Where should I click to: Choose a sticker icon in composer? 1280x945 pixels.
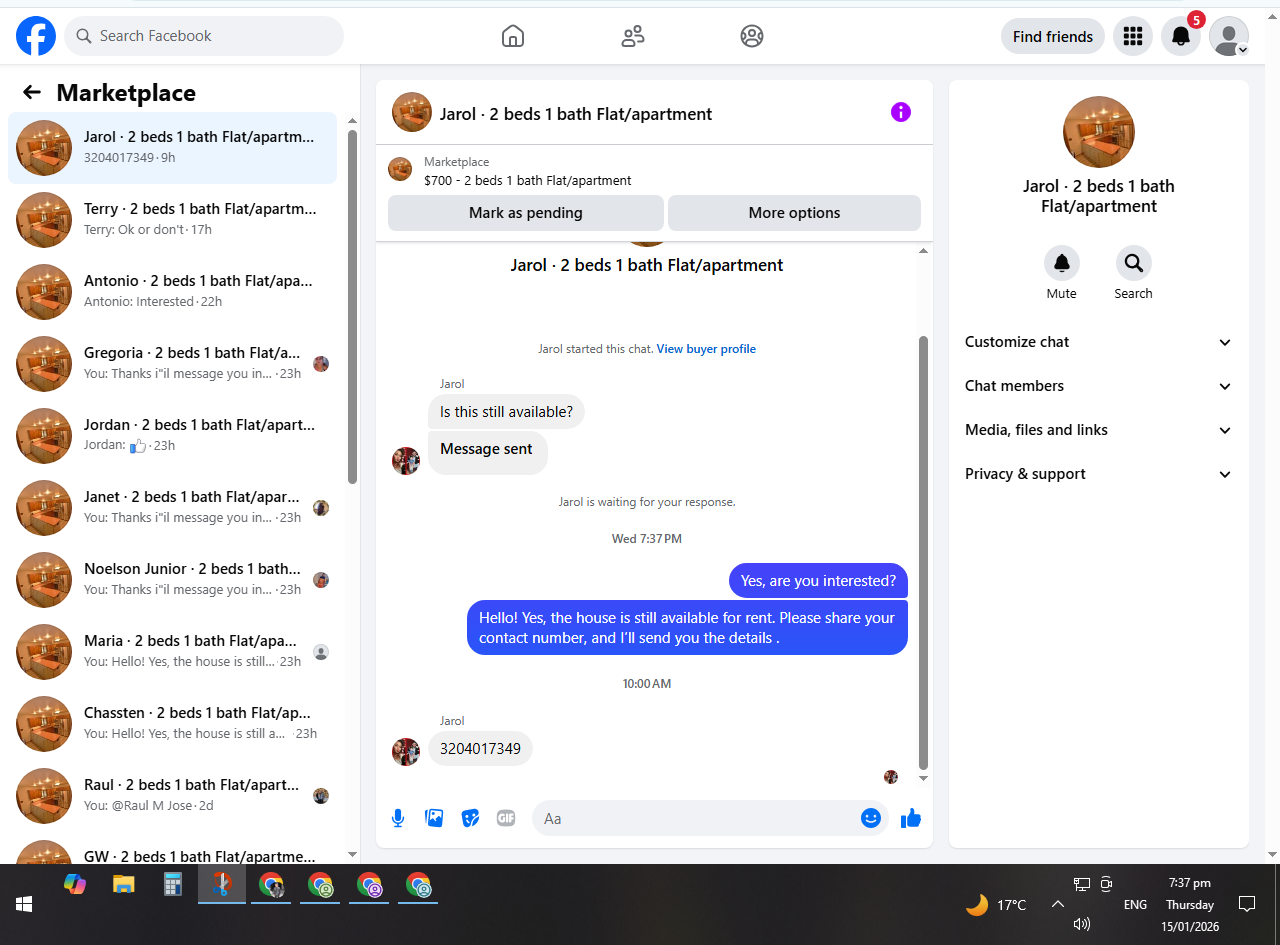470,818
